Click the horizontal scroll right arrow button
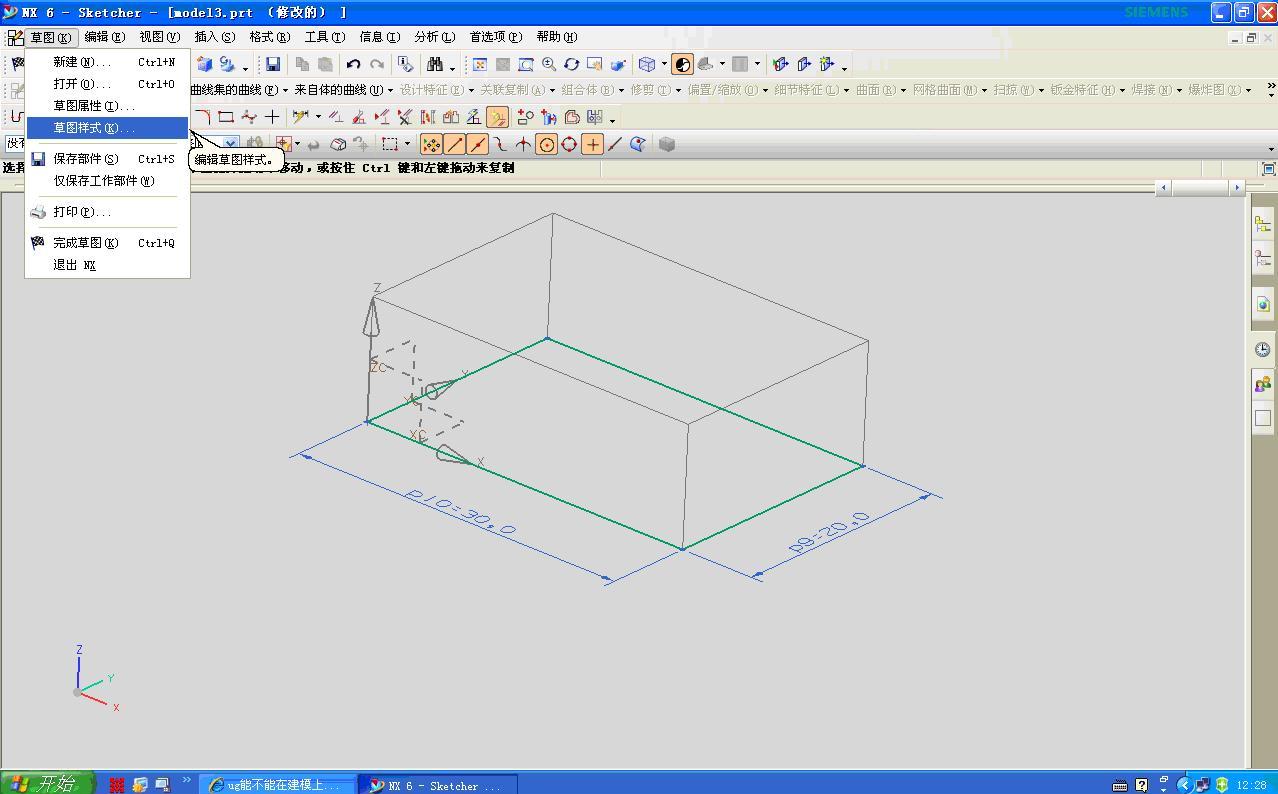The height and width of the screenshot is (794, 1278). click(1237, 187)
